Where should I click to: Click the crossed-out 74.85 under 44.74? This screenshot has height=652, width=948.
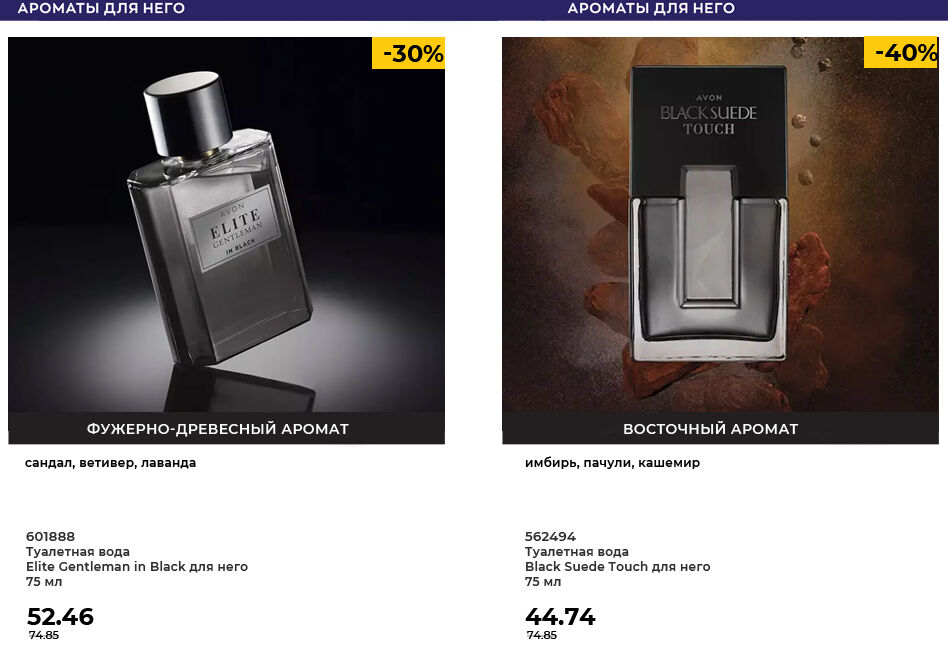click(542, 635)
